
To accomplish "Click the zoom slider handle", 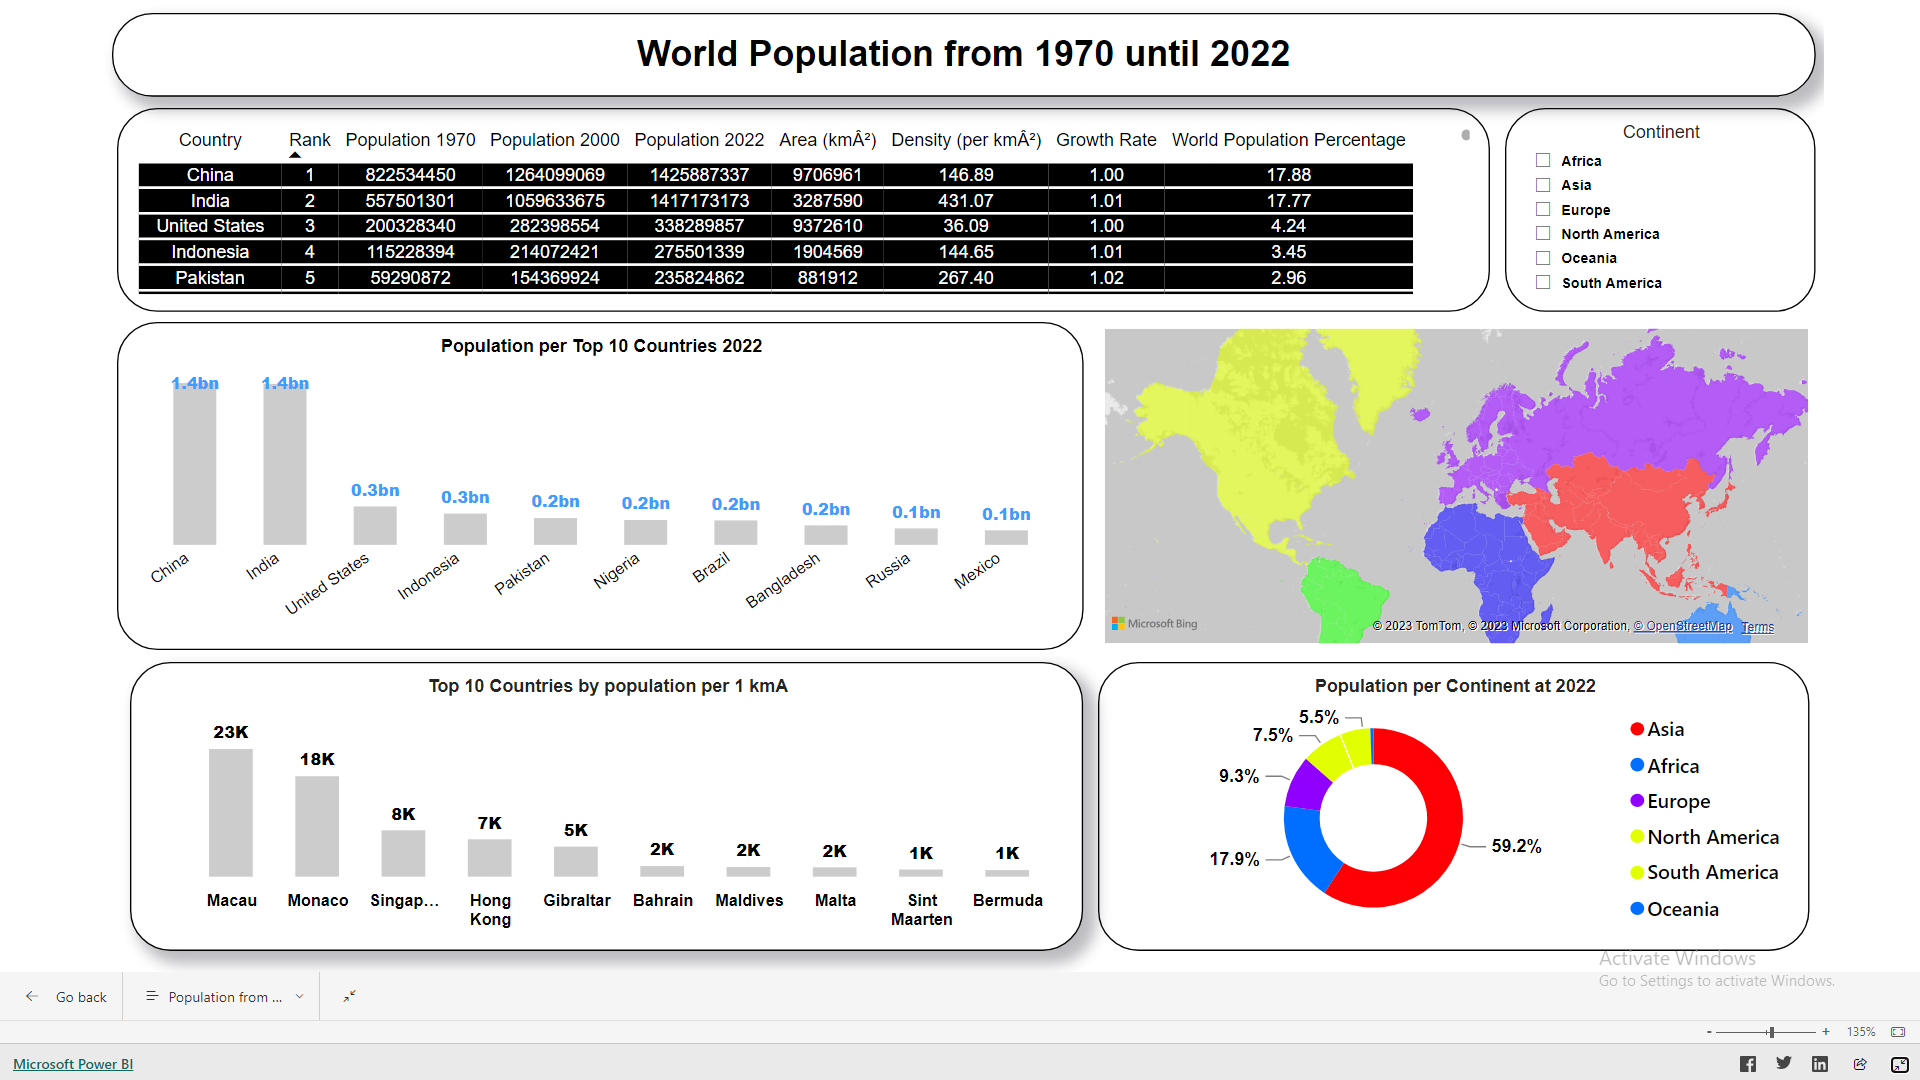I will pos(1771,1032).
